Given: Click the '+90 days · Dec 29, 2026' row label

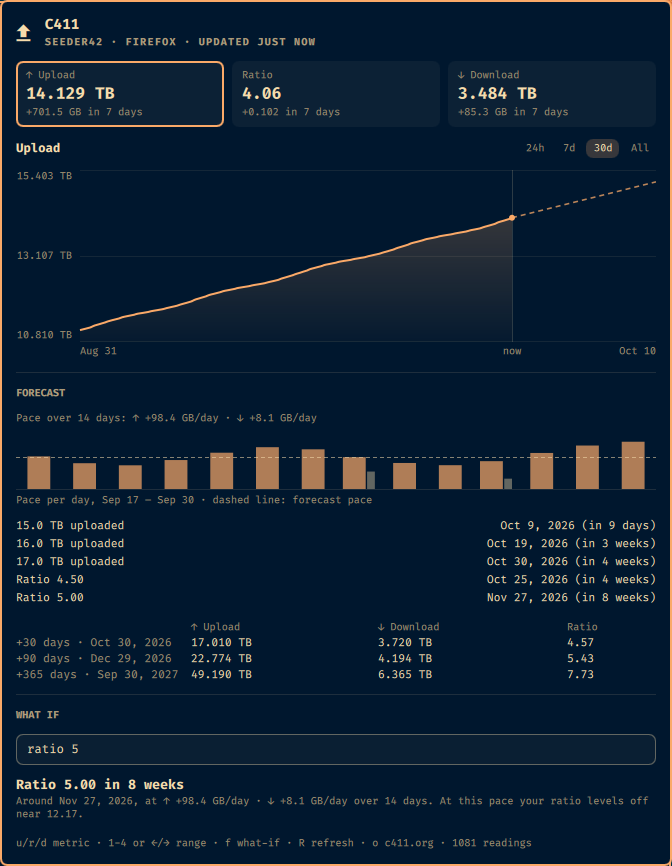Looking at the screenshot, I should [94, 658].
